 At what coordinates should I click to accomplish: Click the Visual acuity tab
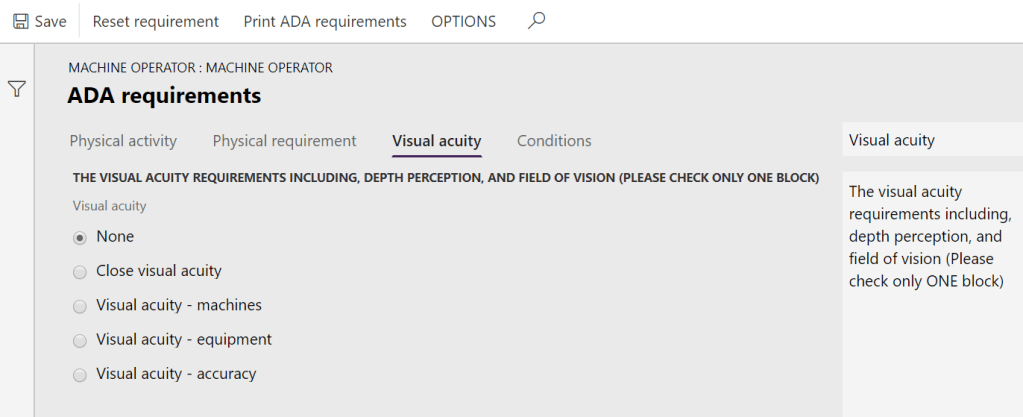coord(436,141)
